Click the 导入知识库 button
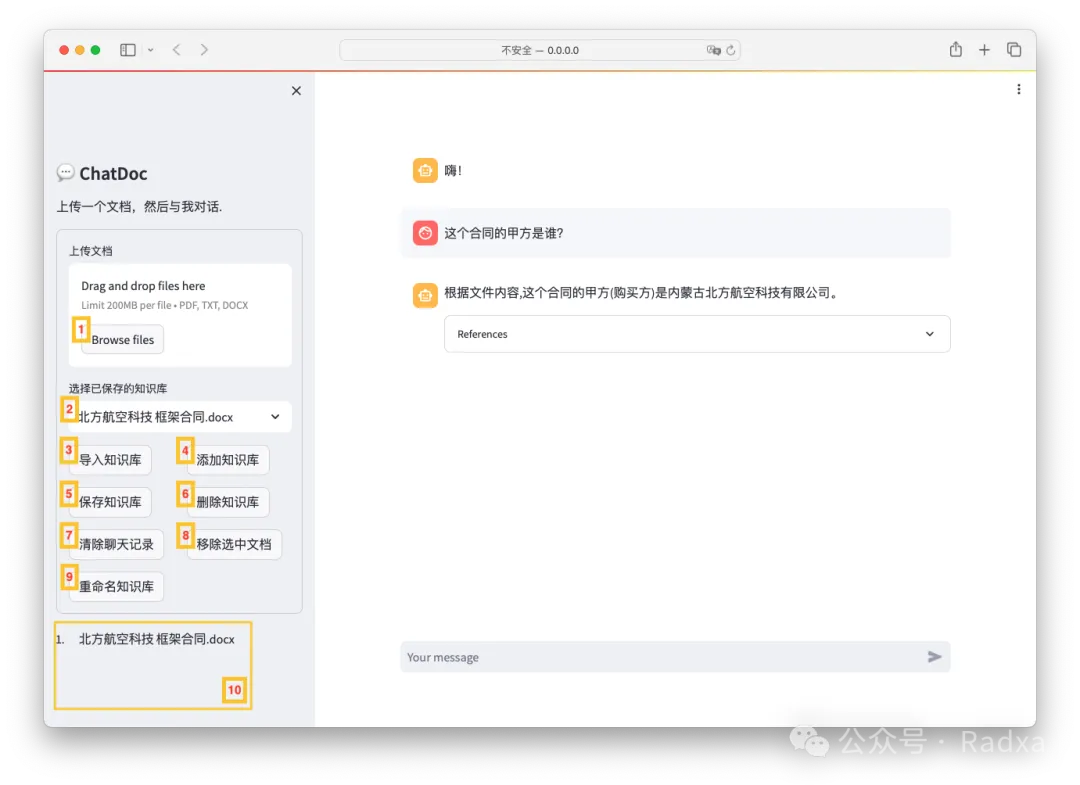The image size is (1080, 785). click(110, 460)
